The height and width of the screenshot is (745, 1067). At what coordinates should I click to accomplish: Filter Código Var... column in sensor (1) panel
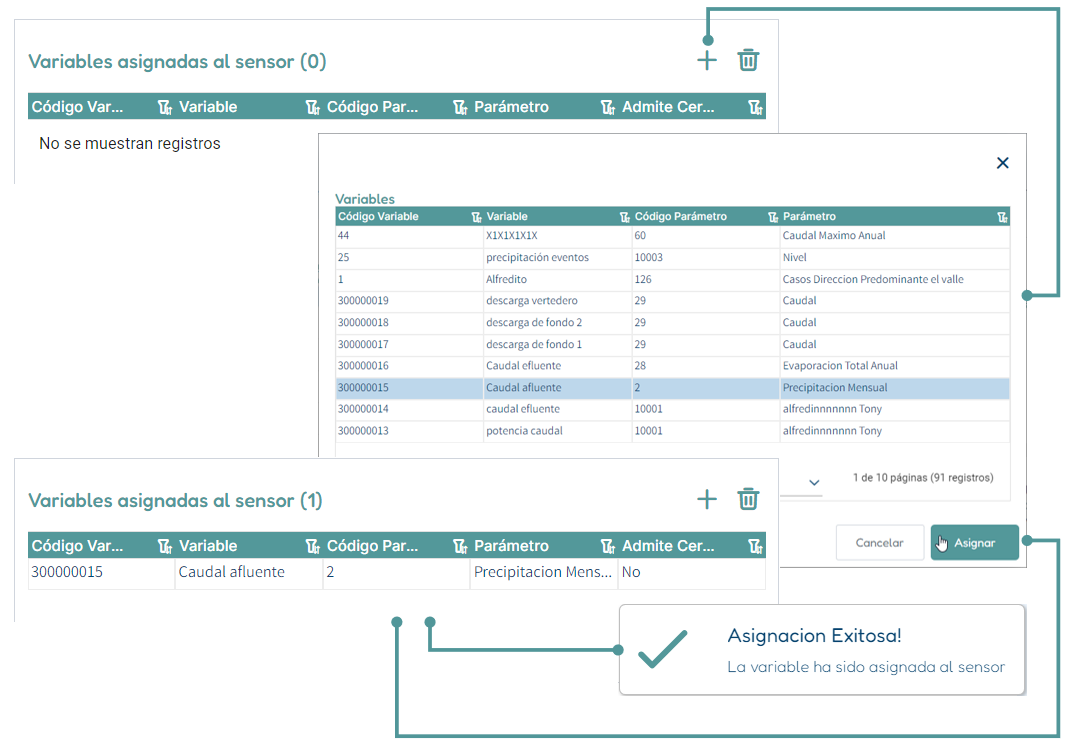[165, 546]
